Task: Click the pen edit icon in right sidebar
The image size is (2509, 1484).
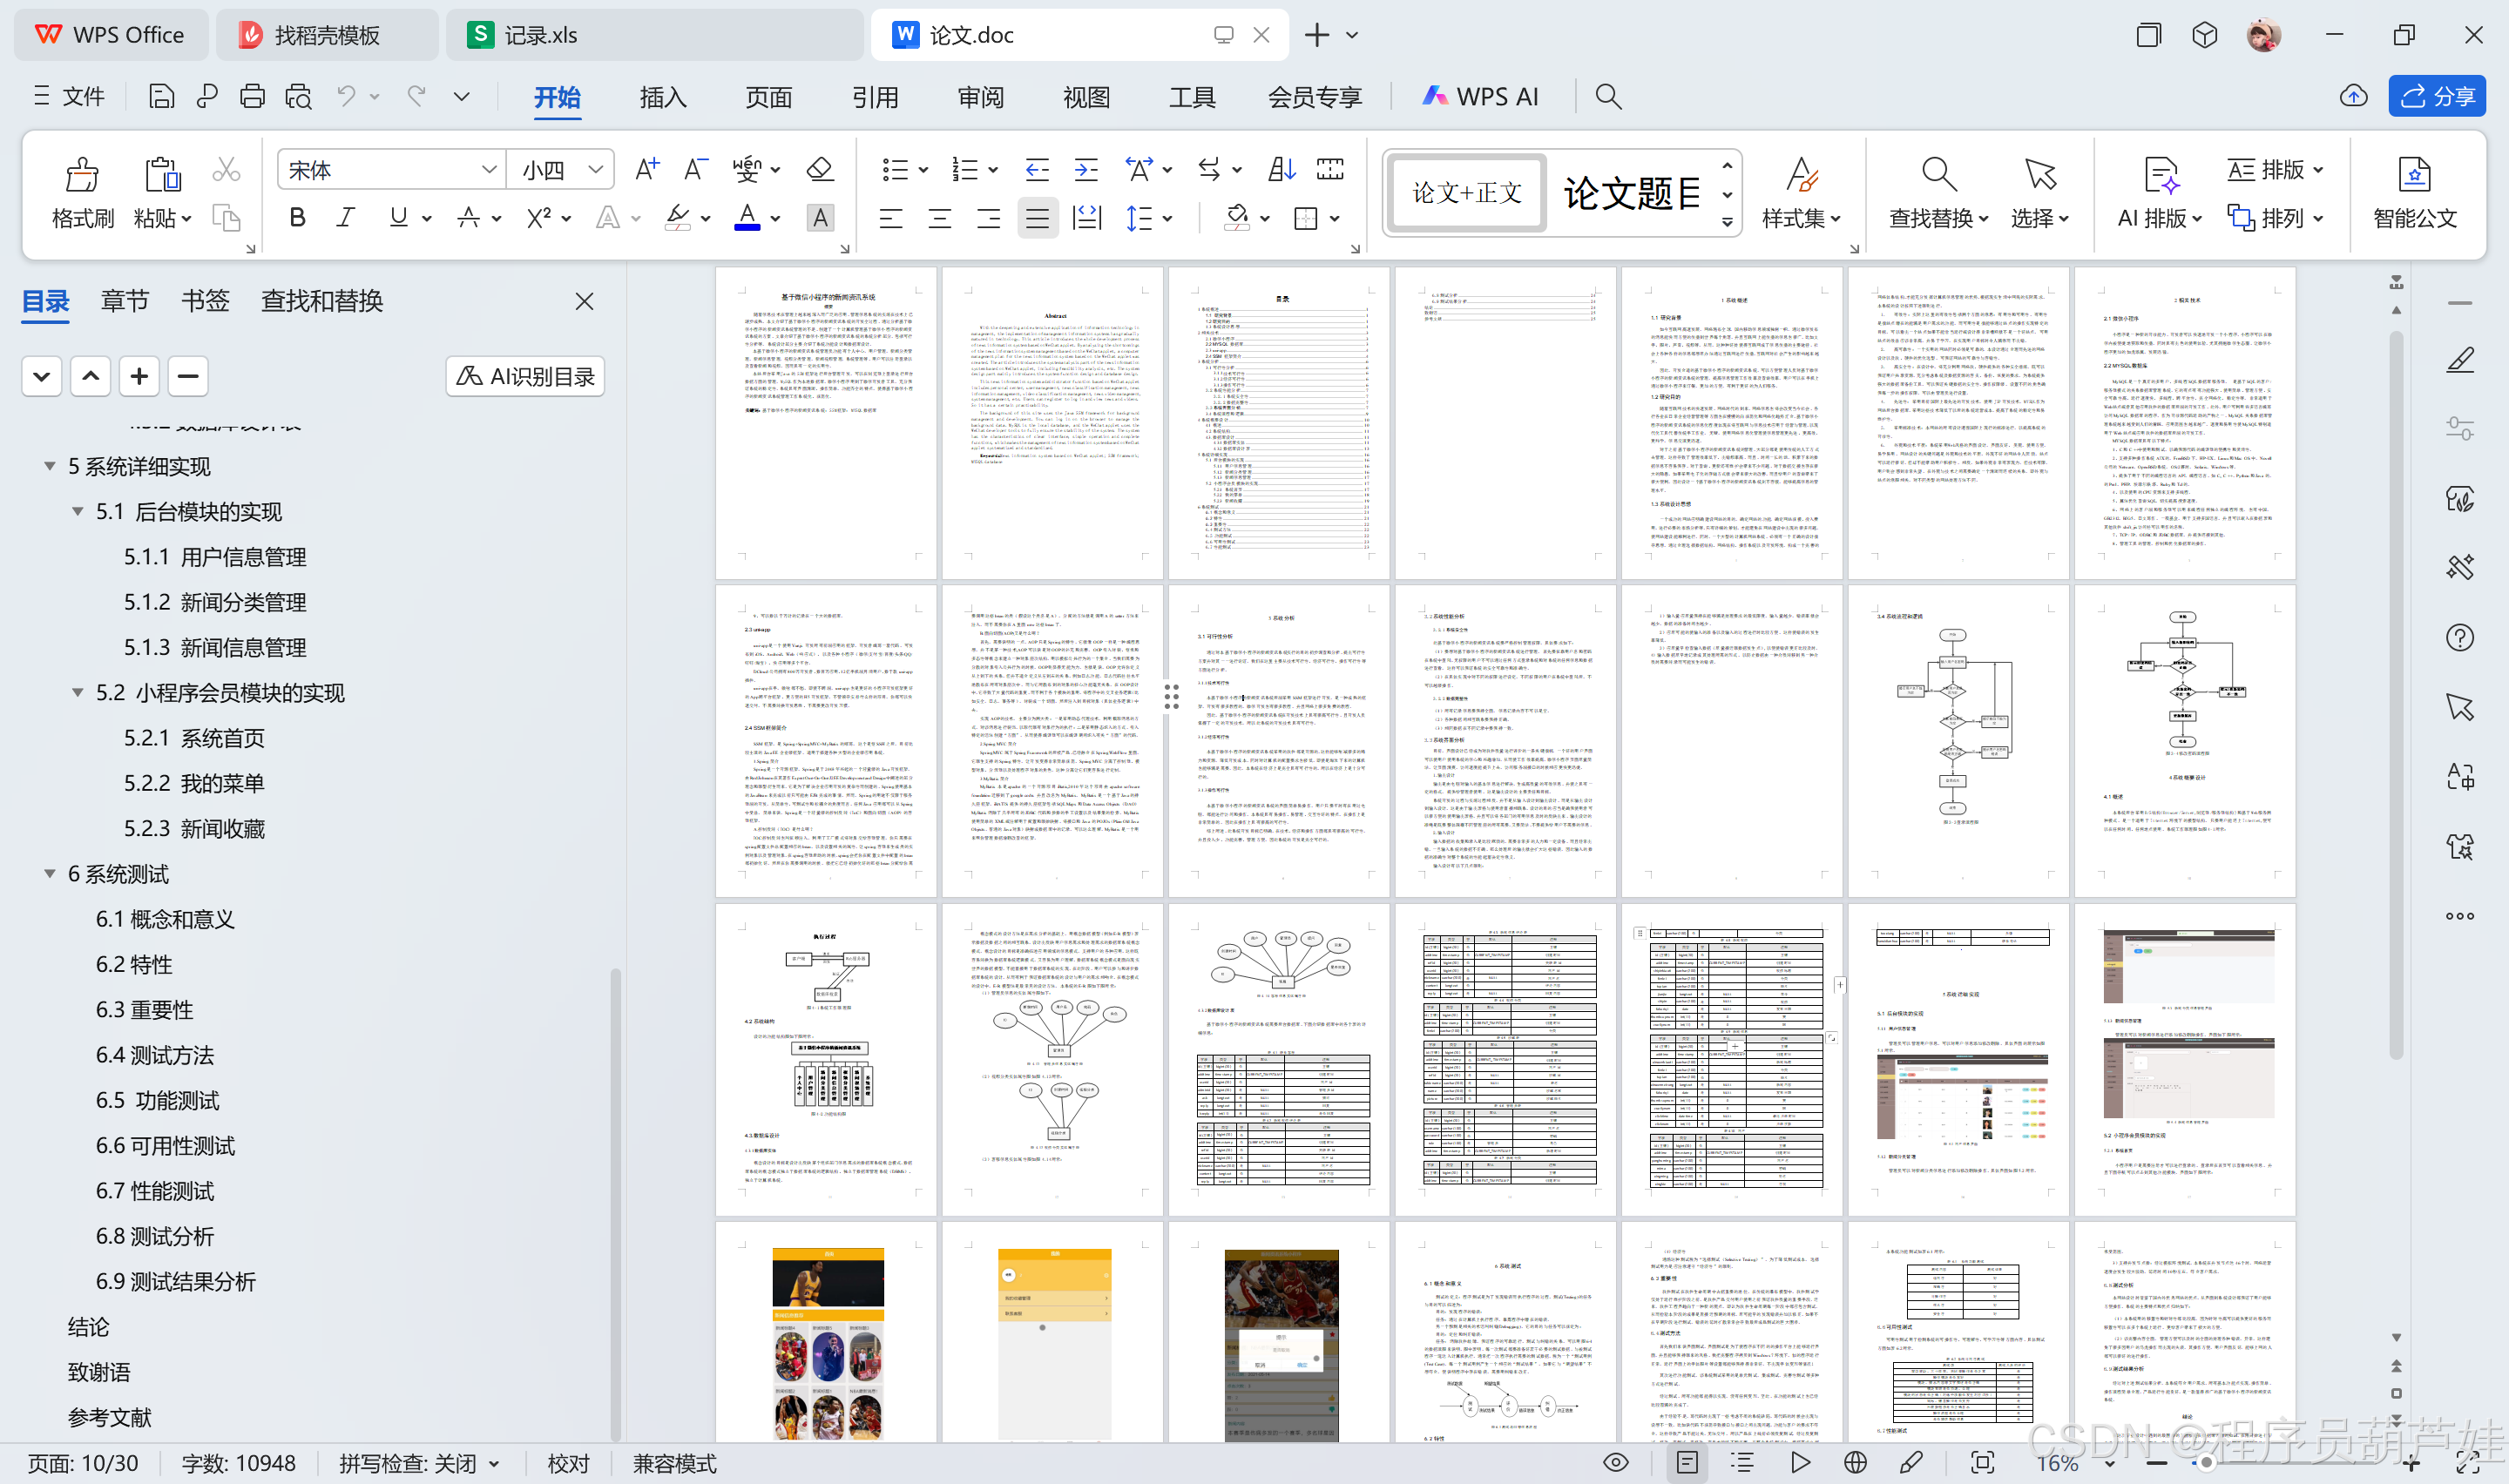Action: click(2460, 360)
